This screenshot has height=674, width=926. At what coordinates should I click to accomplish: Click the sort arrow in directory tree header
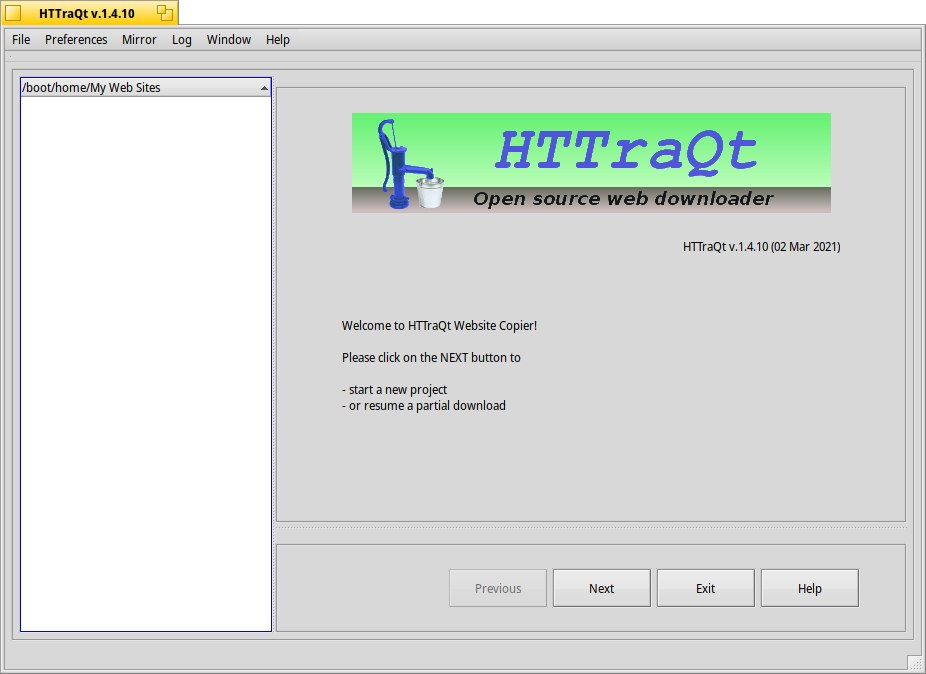[264, 88]
